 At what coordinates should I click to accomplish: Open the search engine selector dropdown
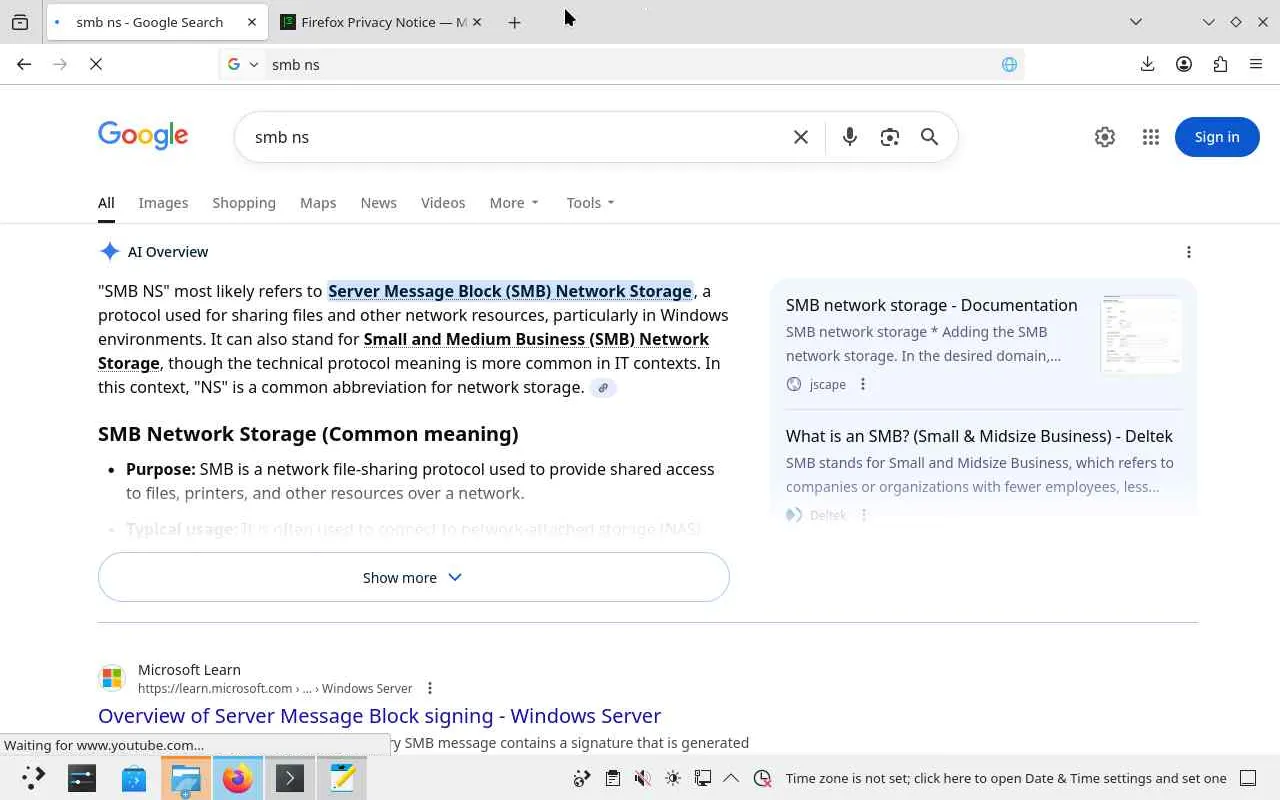[243, 64]
